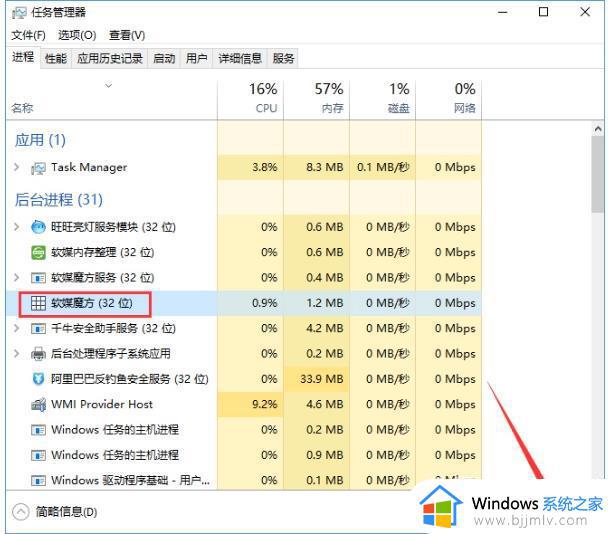Click the first Windows 任务的主机进程 icon

(x=38, y=430)
